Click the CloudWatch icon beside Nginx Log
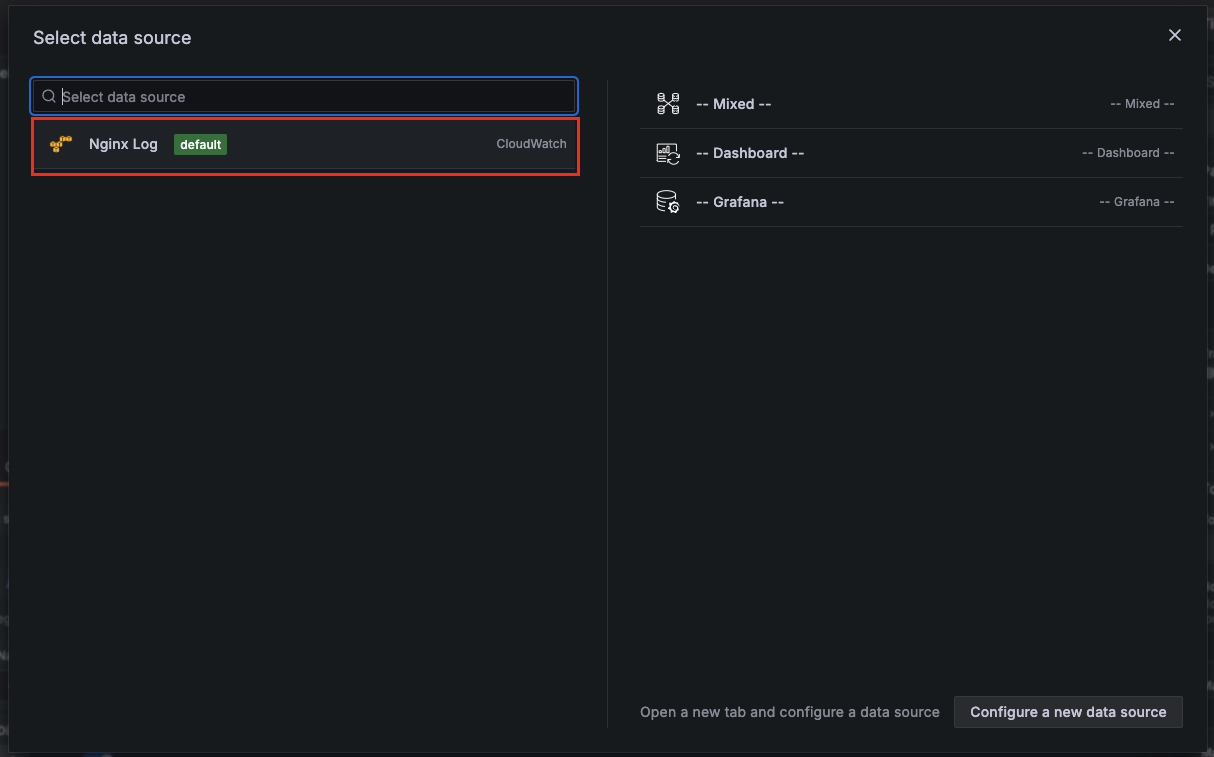The image size is (1214, 757). tap(61, 144)
